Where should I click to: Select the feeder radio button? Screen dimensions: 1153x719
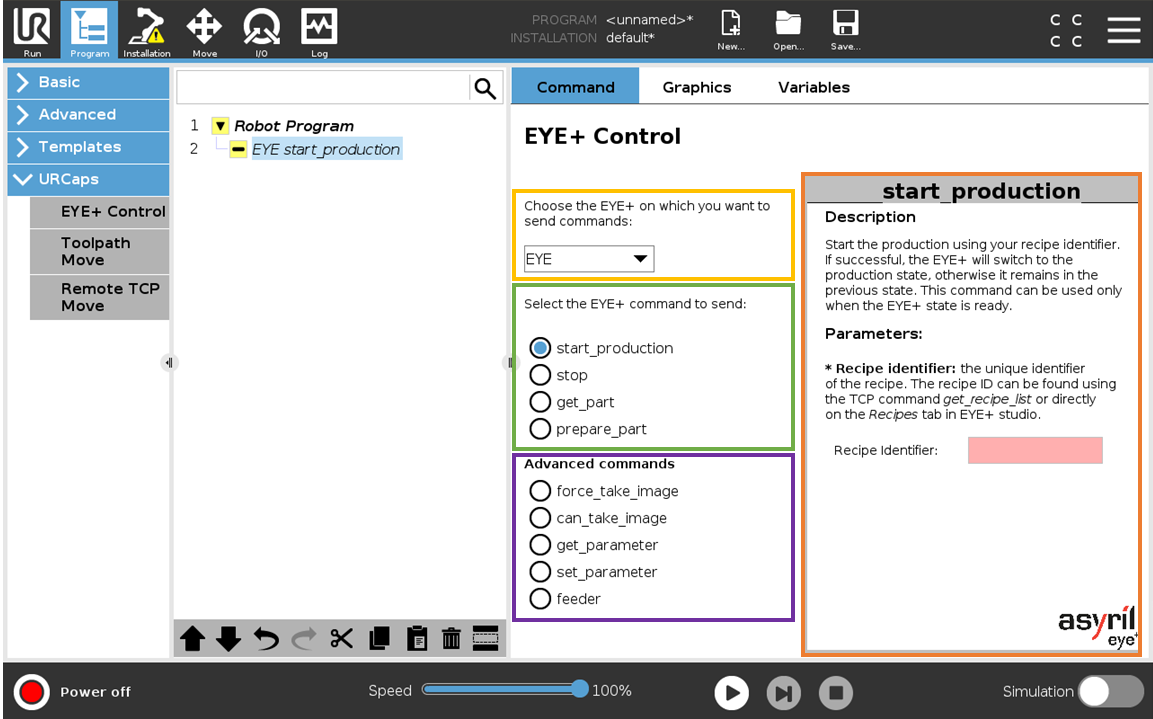[x=540, y=598]
